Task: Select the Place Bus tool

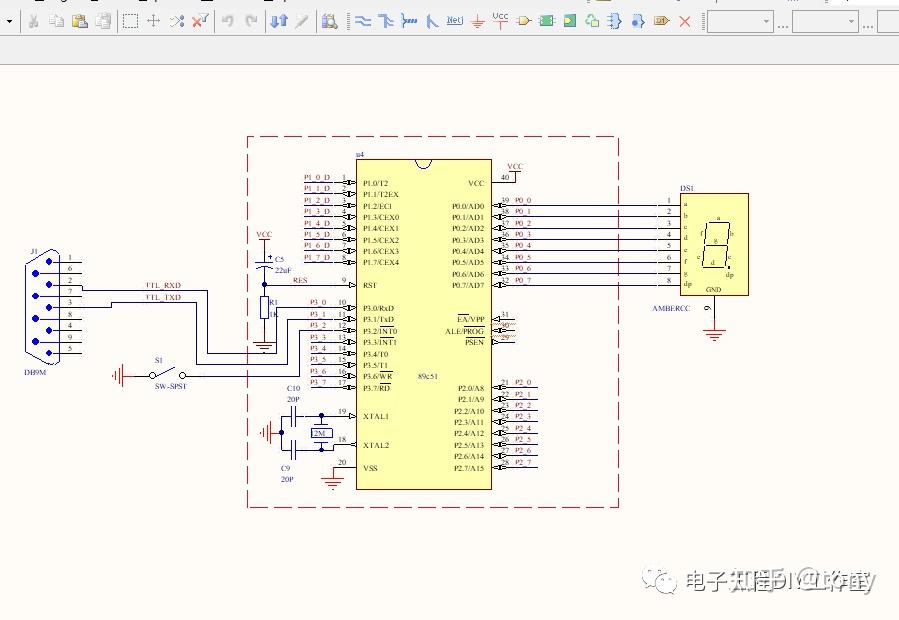Action: click(385, 20)
